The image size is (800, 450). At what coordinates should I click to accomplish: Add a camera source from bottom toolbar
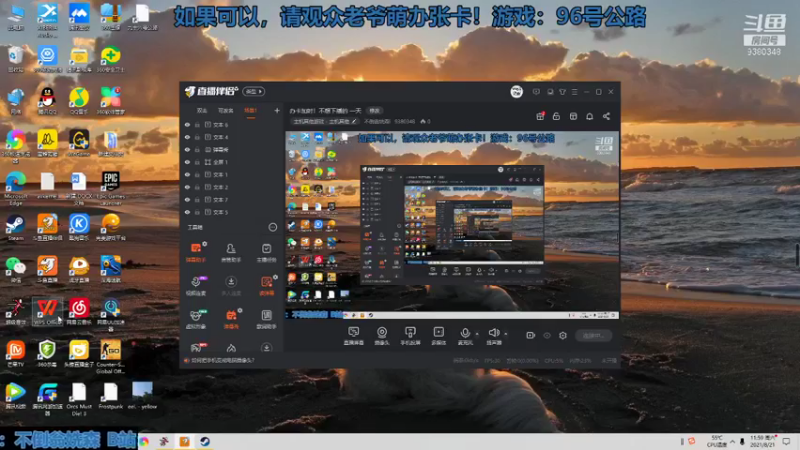[x=382, y=336]
